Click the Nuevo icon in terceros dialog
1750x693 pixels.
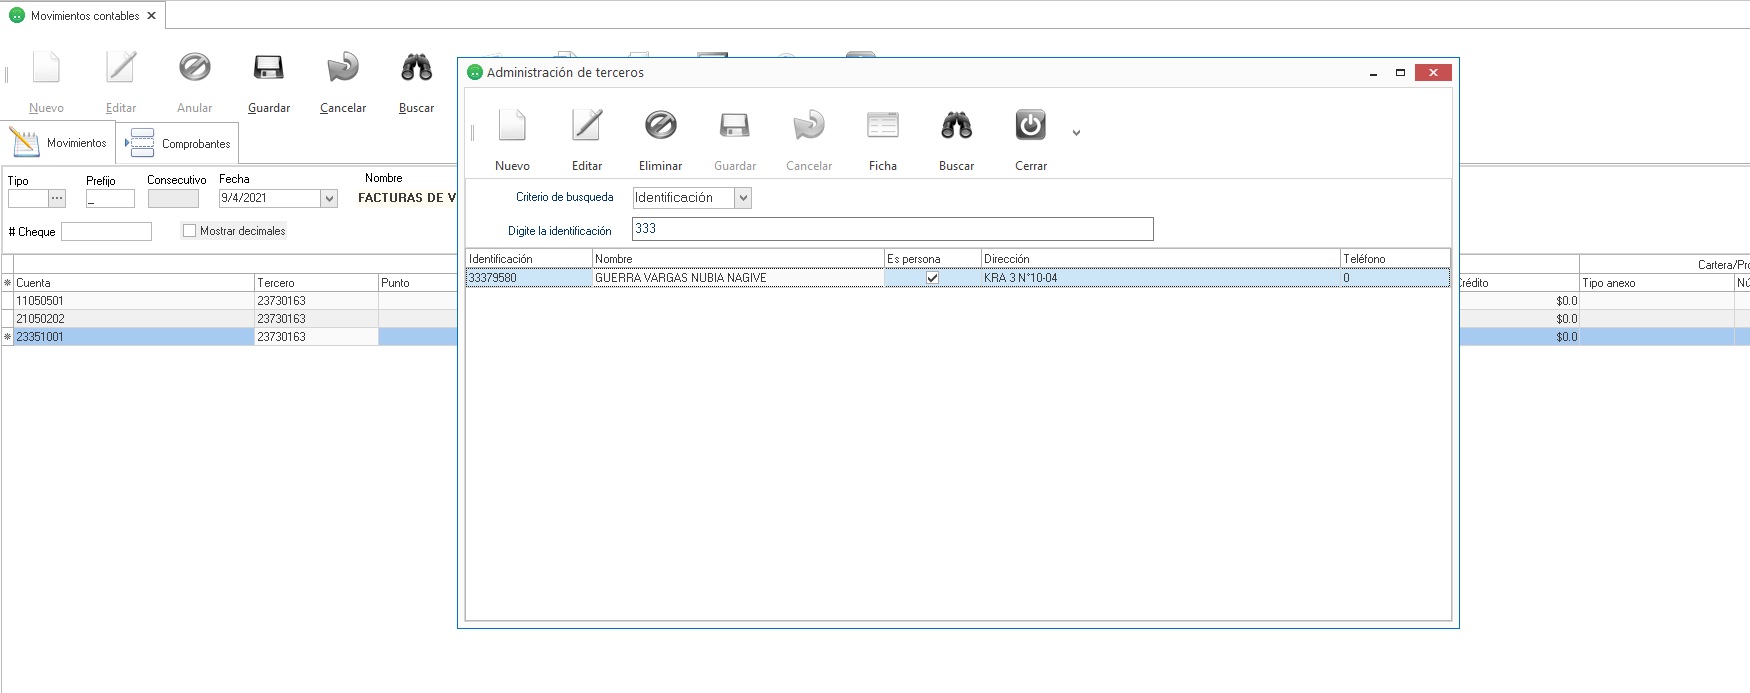(512, 126)
